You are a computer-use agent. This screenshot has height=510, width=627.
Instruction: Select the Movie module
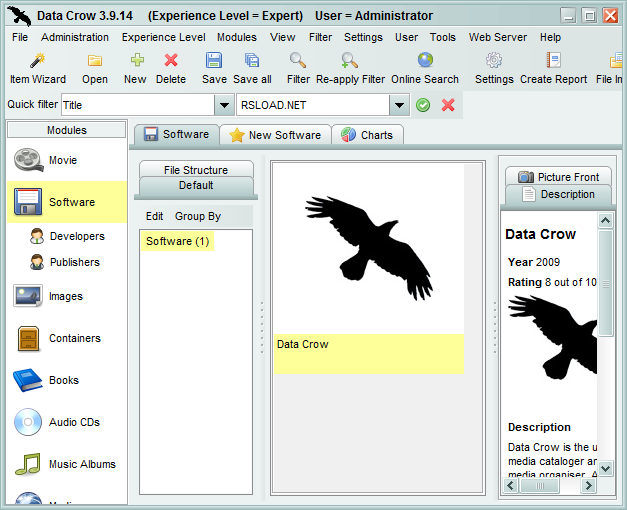click(x=66, y=160)
